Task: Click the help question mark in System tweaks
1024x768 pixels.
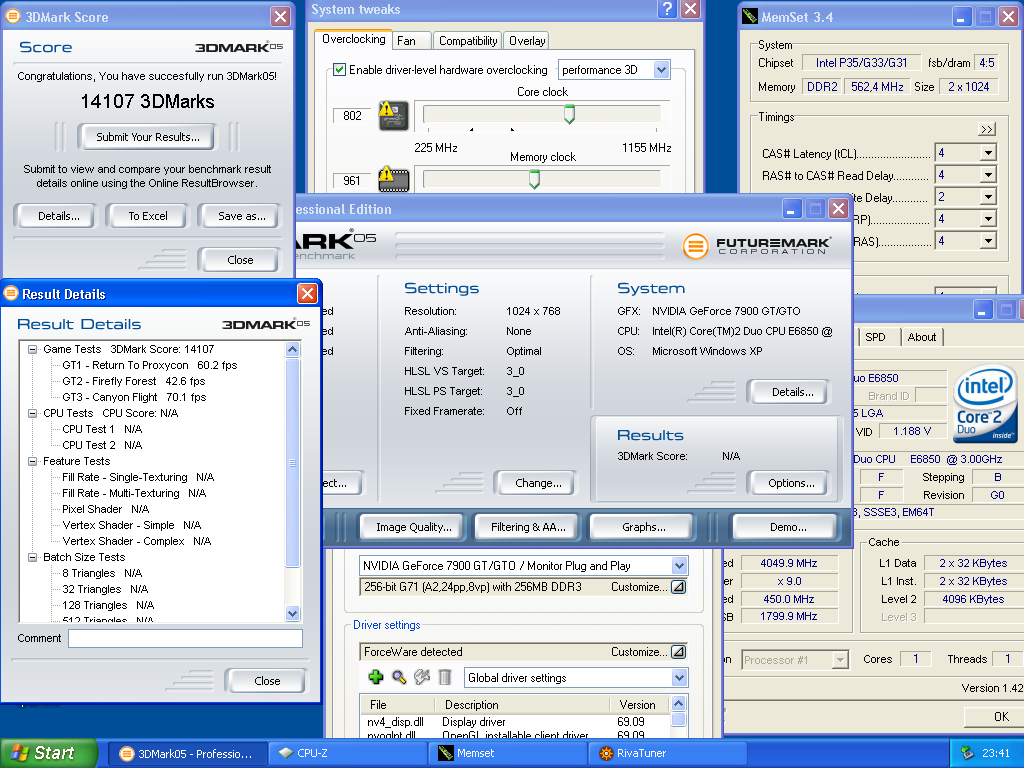Action: [667, 9]
